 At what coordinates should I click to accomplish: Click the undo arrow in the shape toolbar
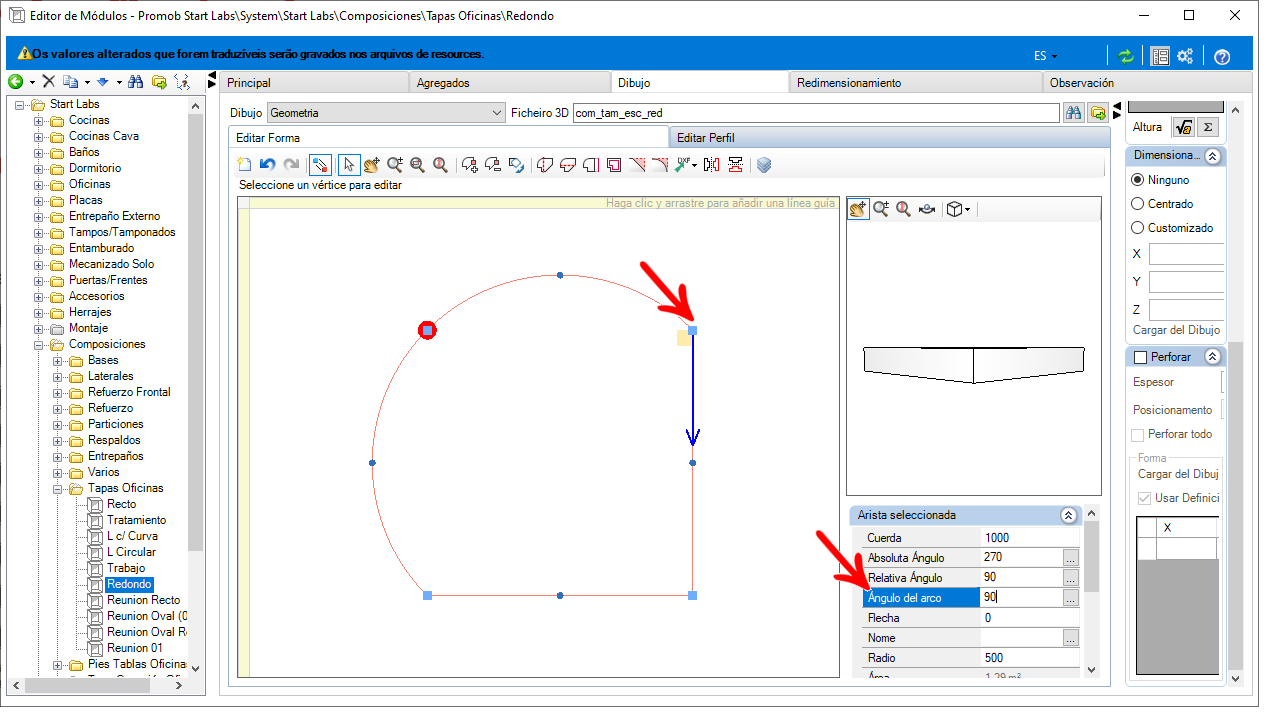point(267,164)
